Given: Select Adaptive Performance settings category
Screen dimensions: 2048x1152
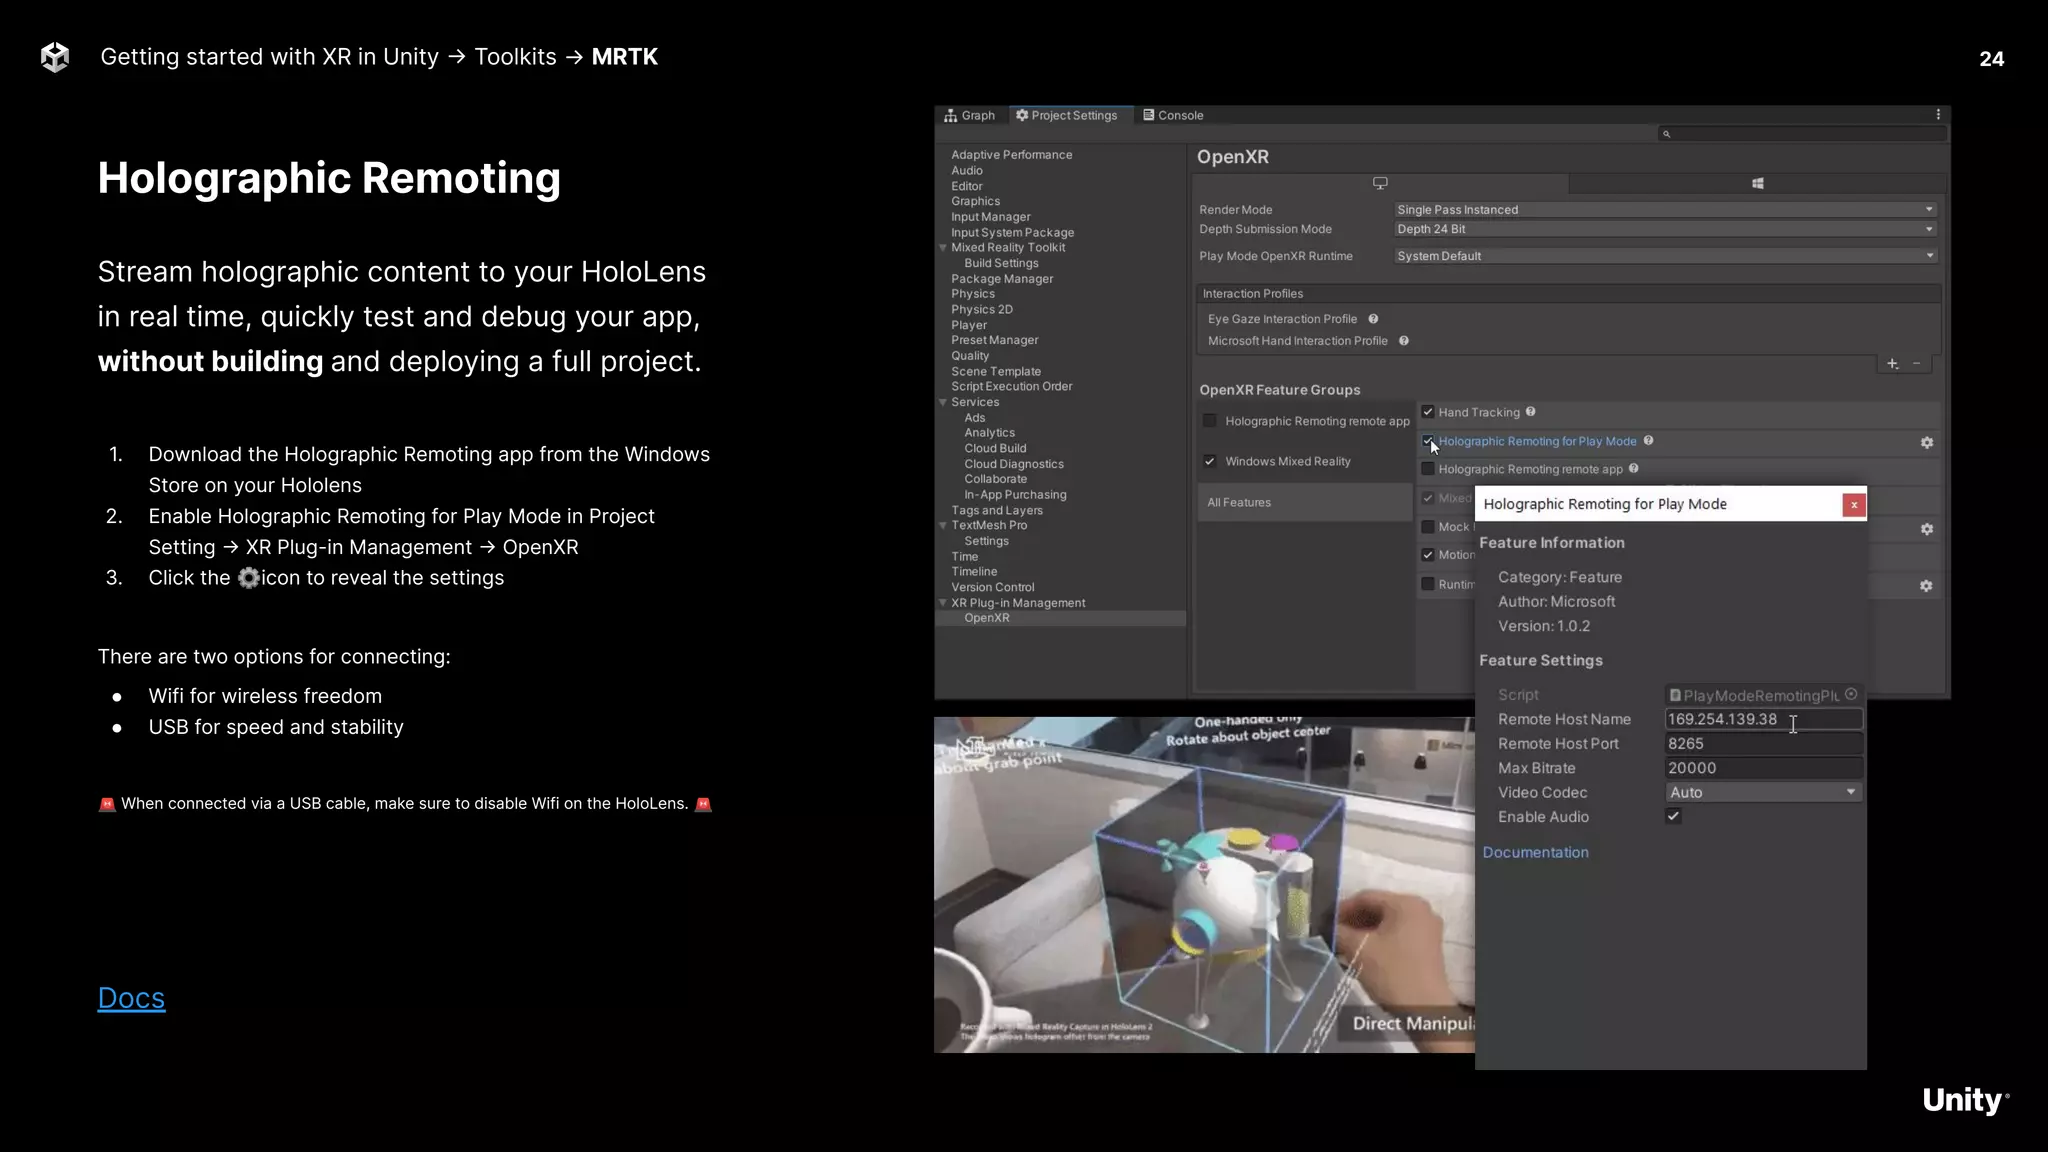Looking at the screenshot, I should (1011, 155).
